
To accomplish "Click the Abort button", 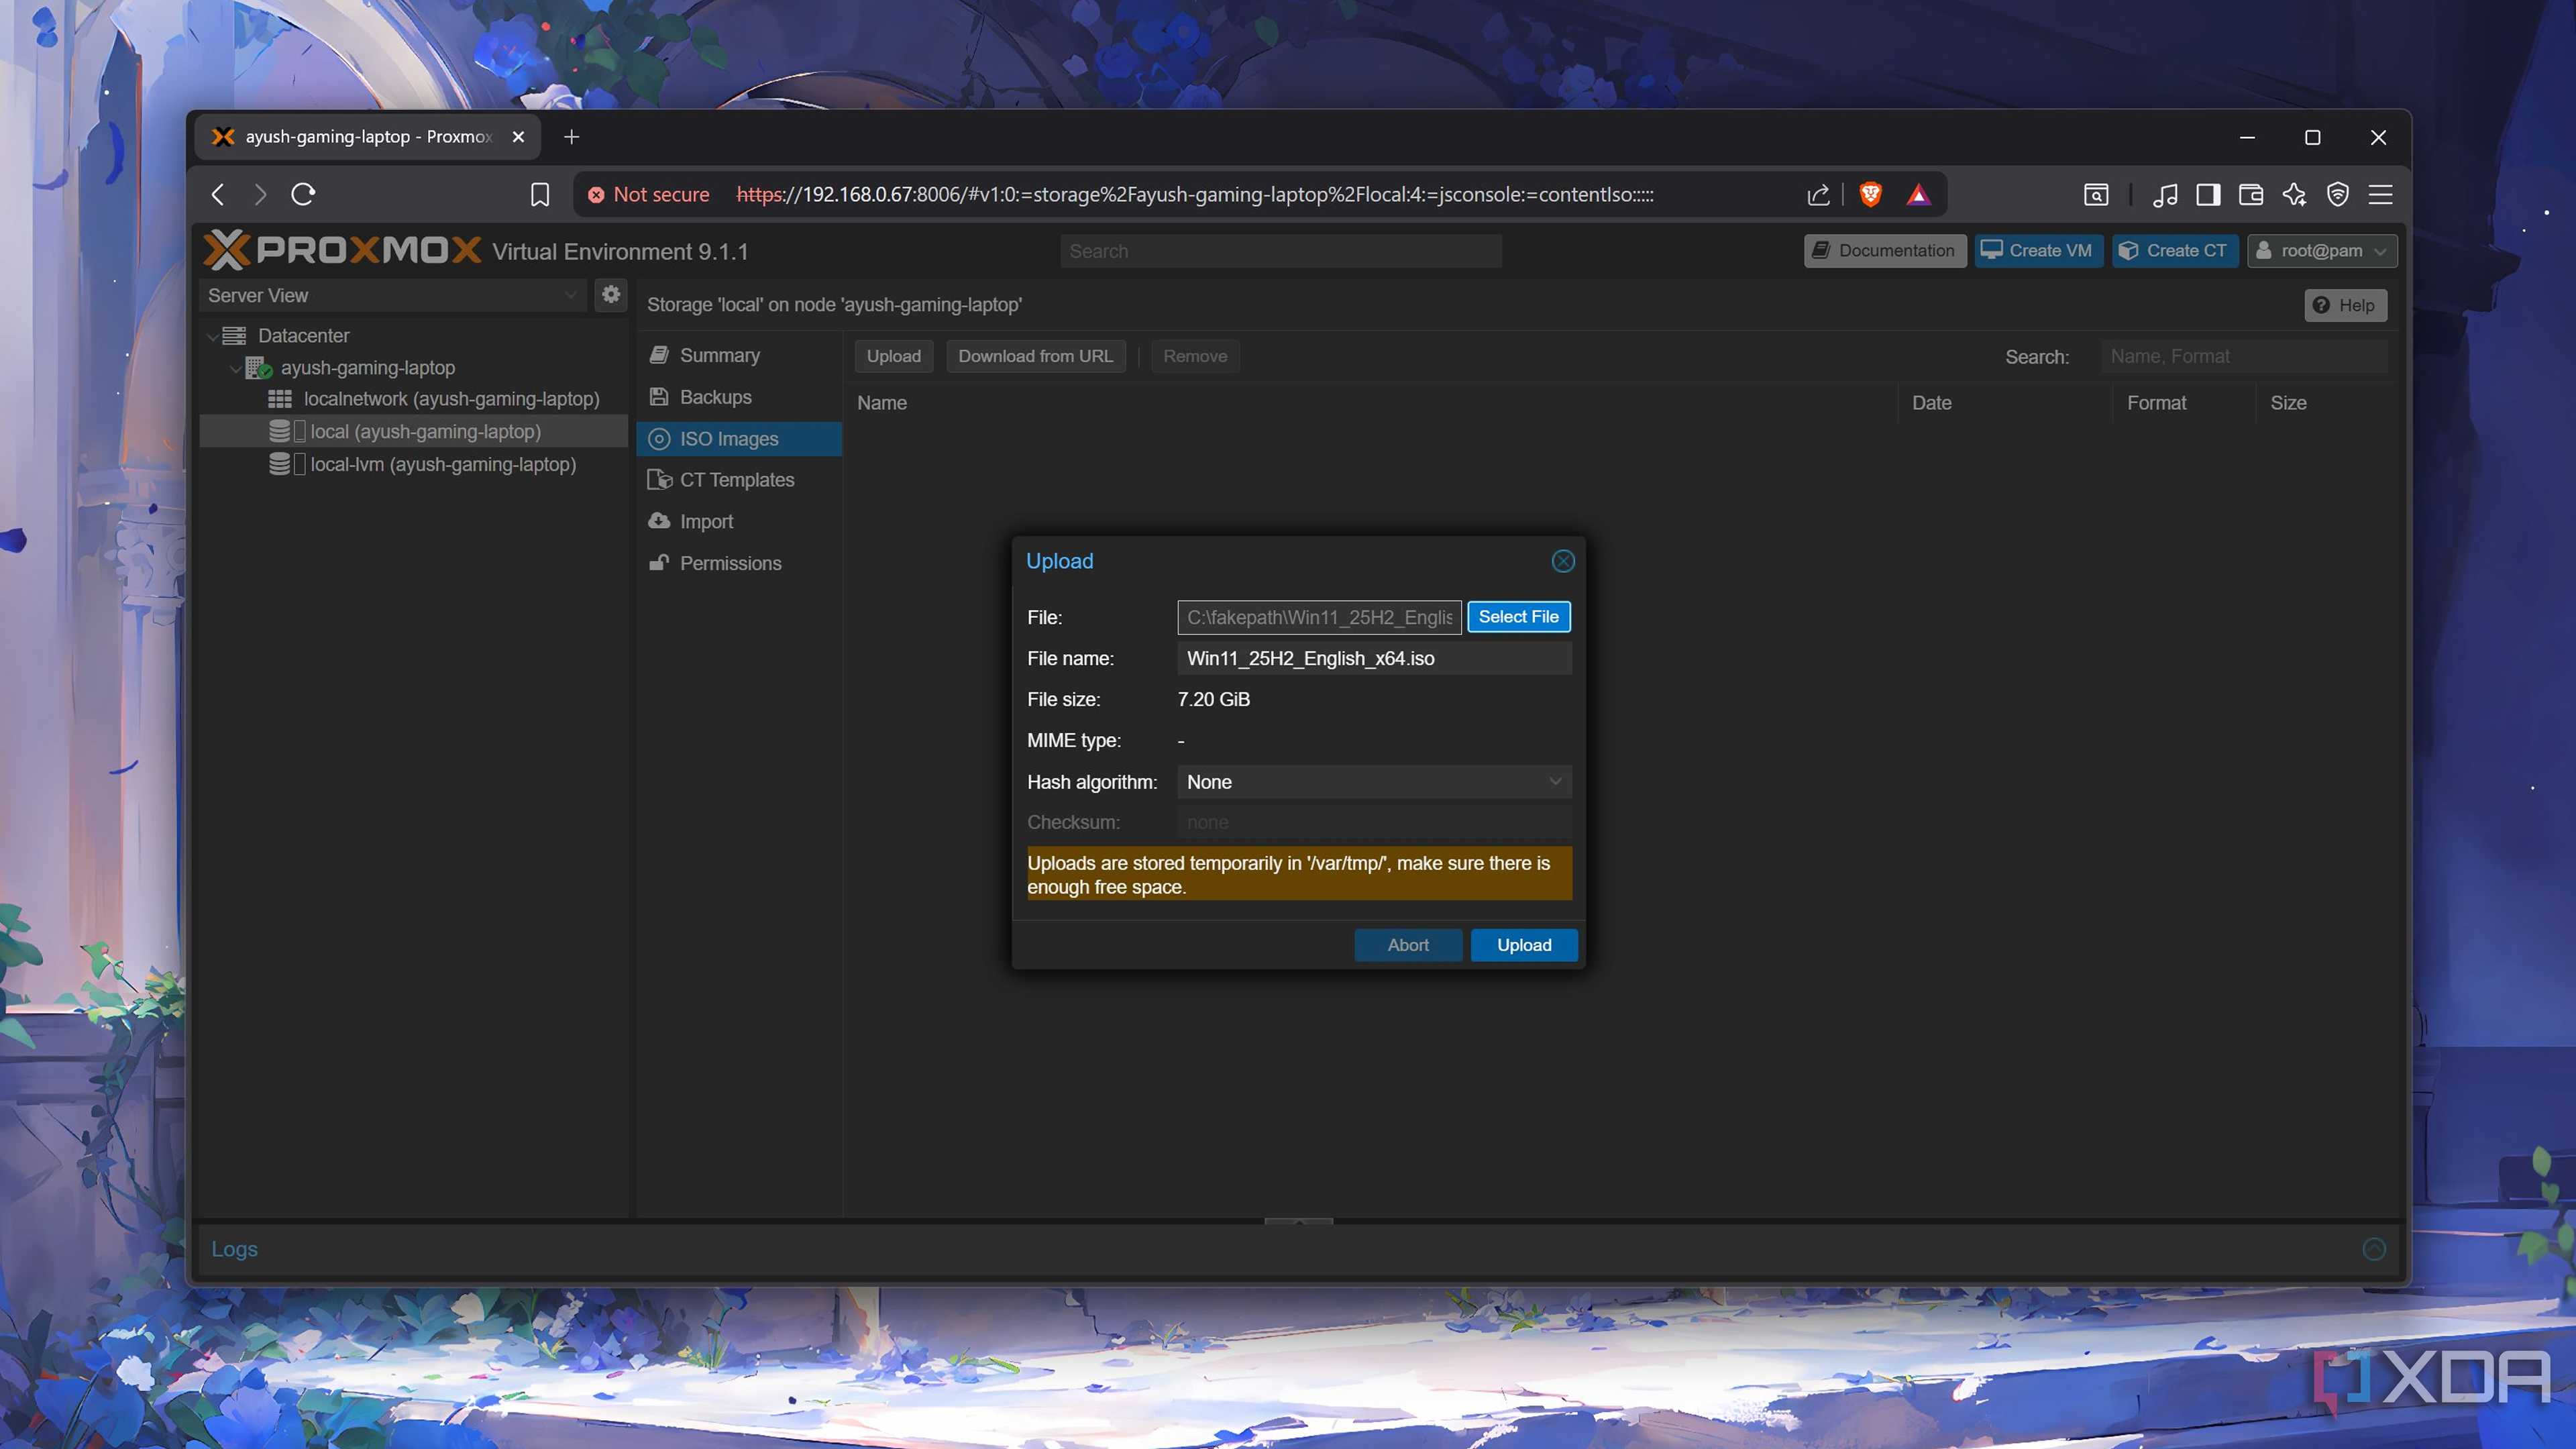I will (x=1408, y=945).
